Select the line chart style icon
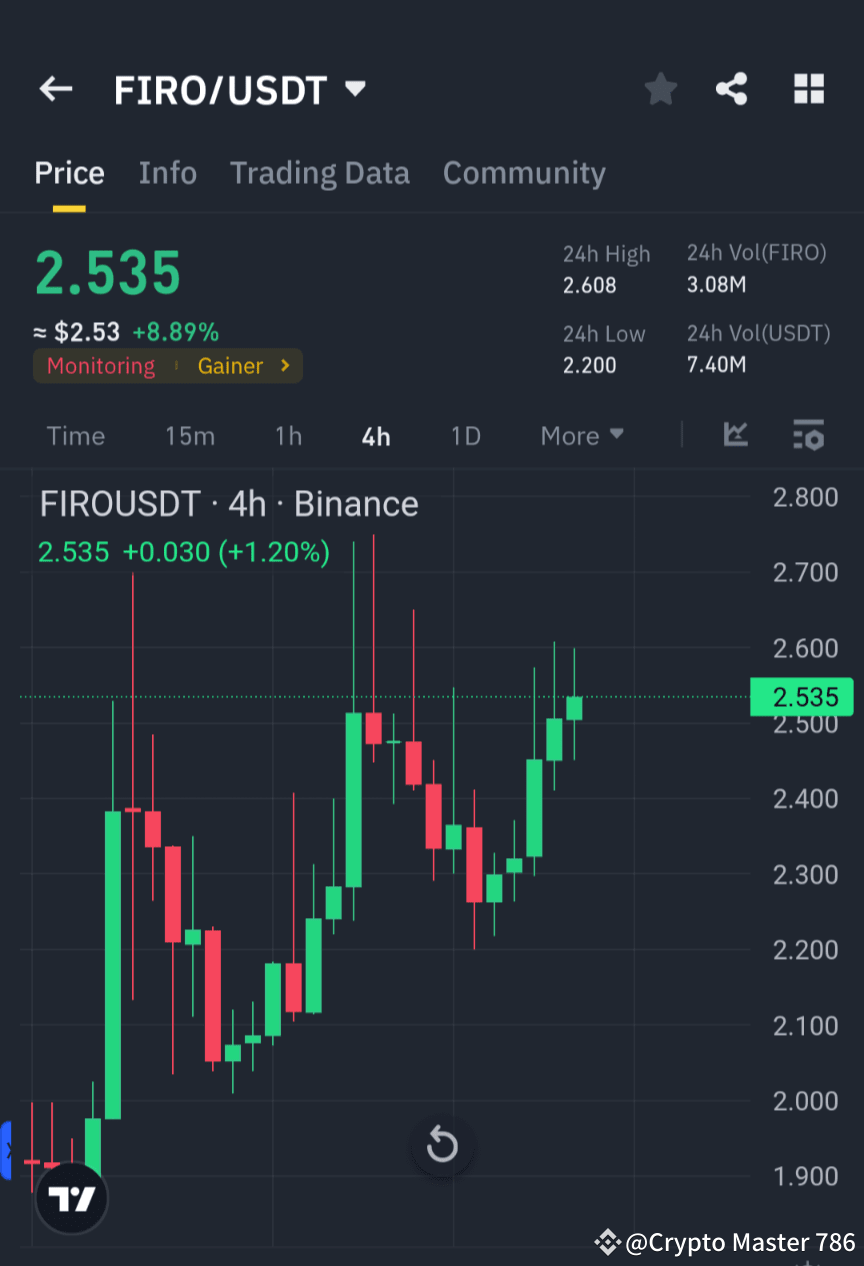The image size is (864, 1266). point(736,435)
